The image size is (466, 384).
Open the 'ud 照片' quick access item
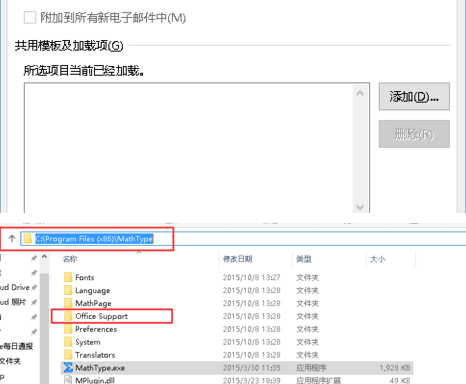(x=13, y=302)
